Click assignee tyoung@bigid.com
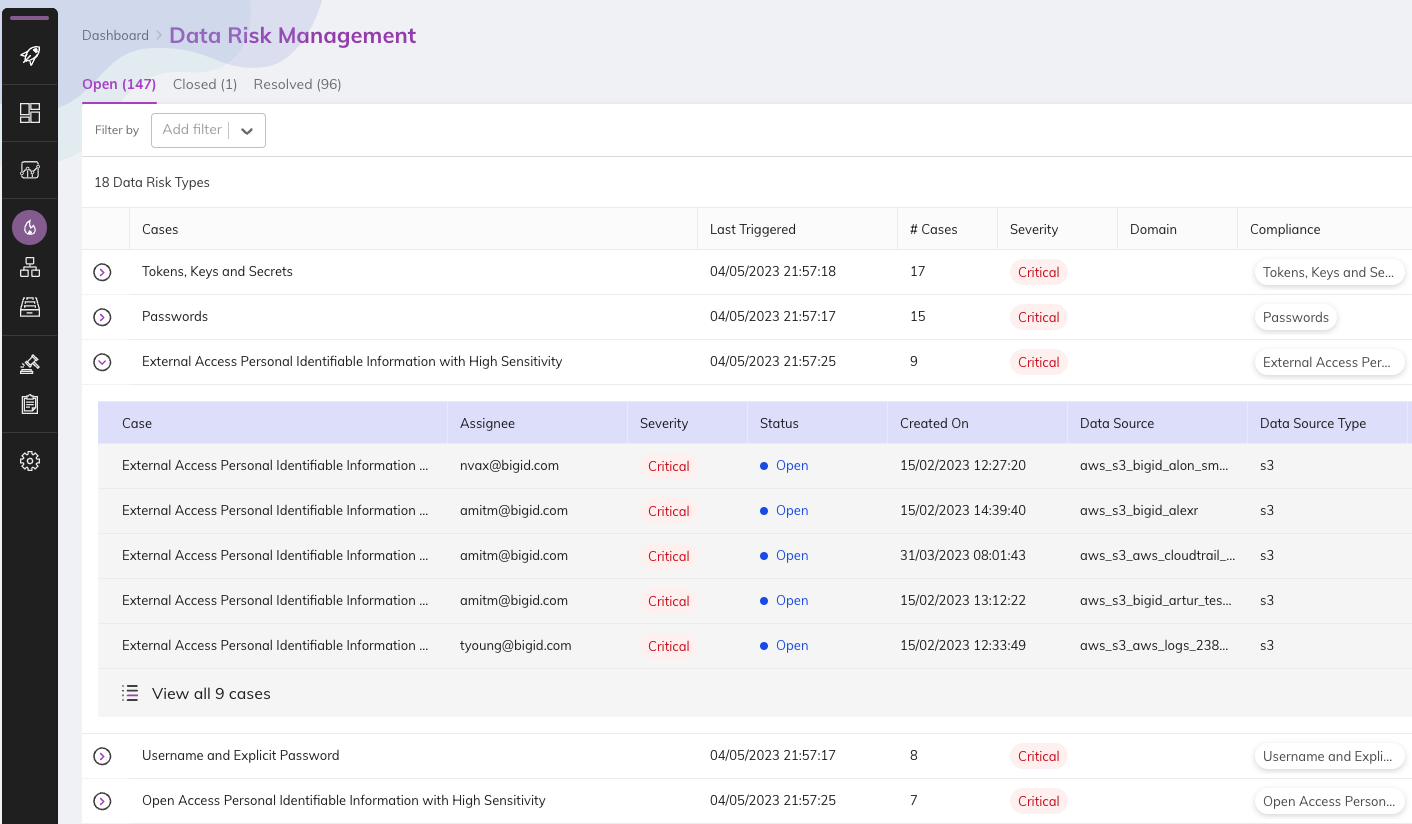The image size is (1412, 824). click(x=516, y=646)
